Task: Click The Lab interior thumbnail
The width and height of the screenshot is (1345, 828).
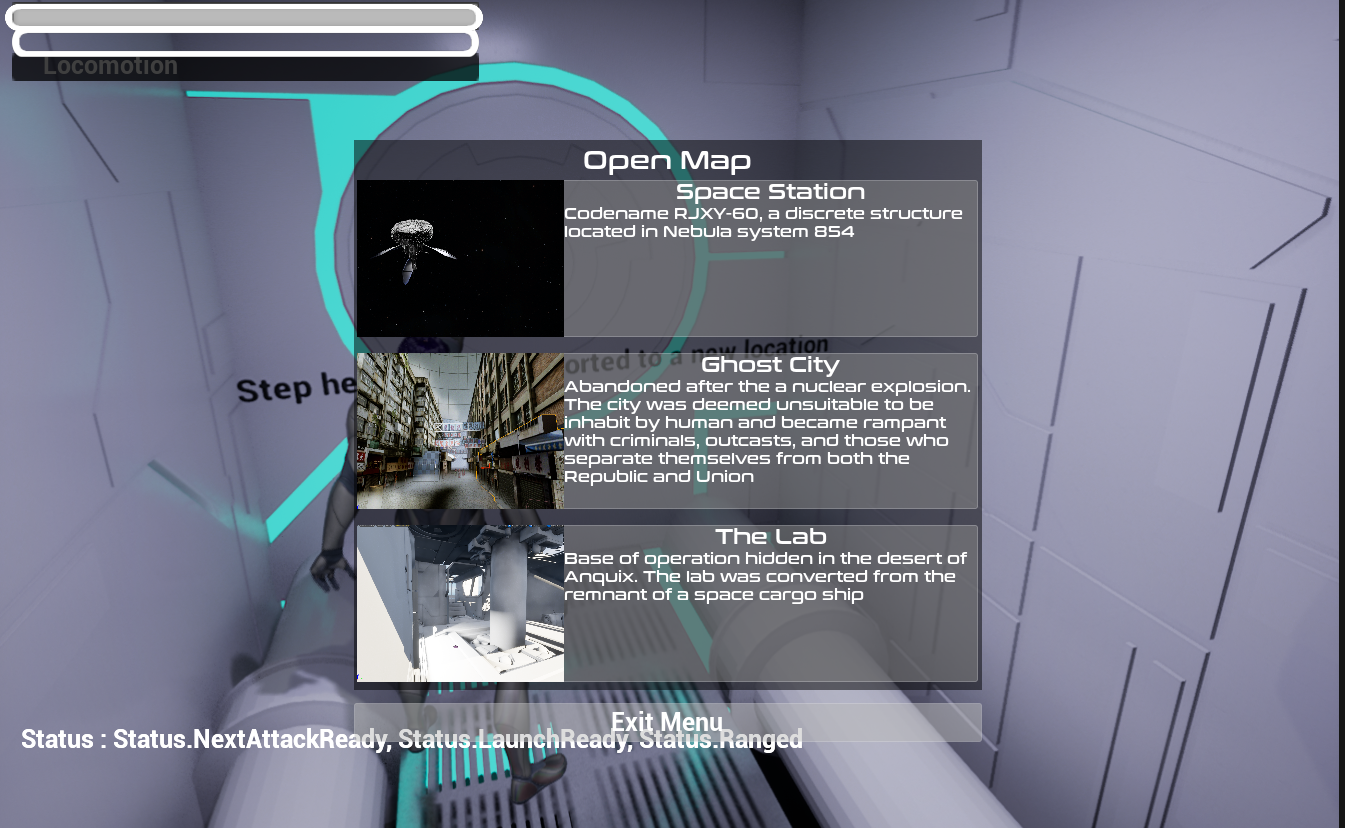Action: 460,603
